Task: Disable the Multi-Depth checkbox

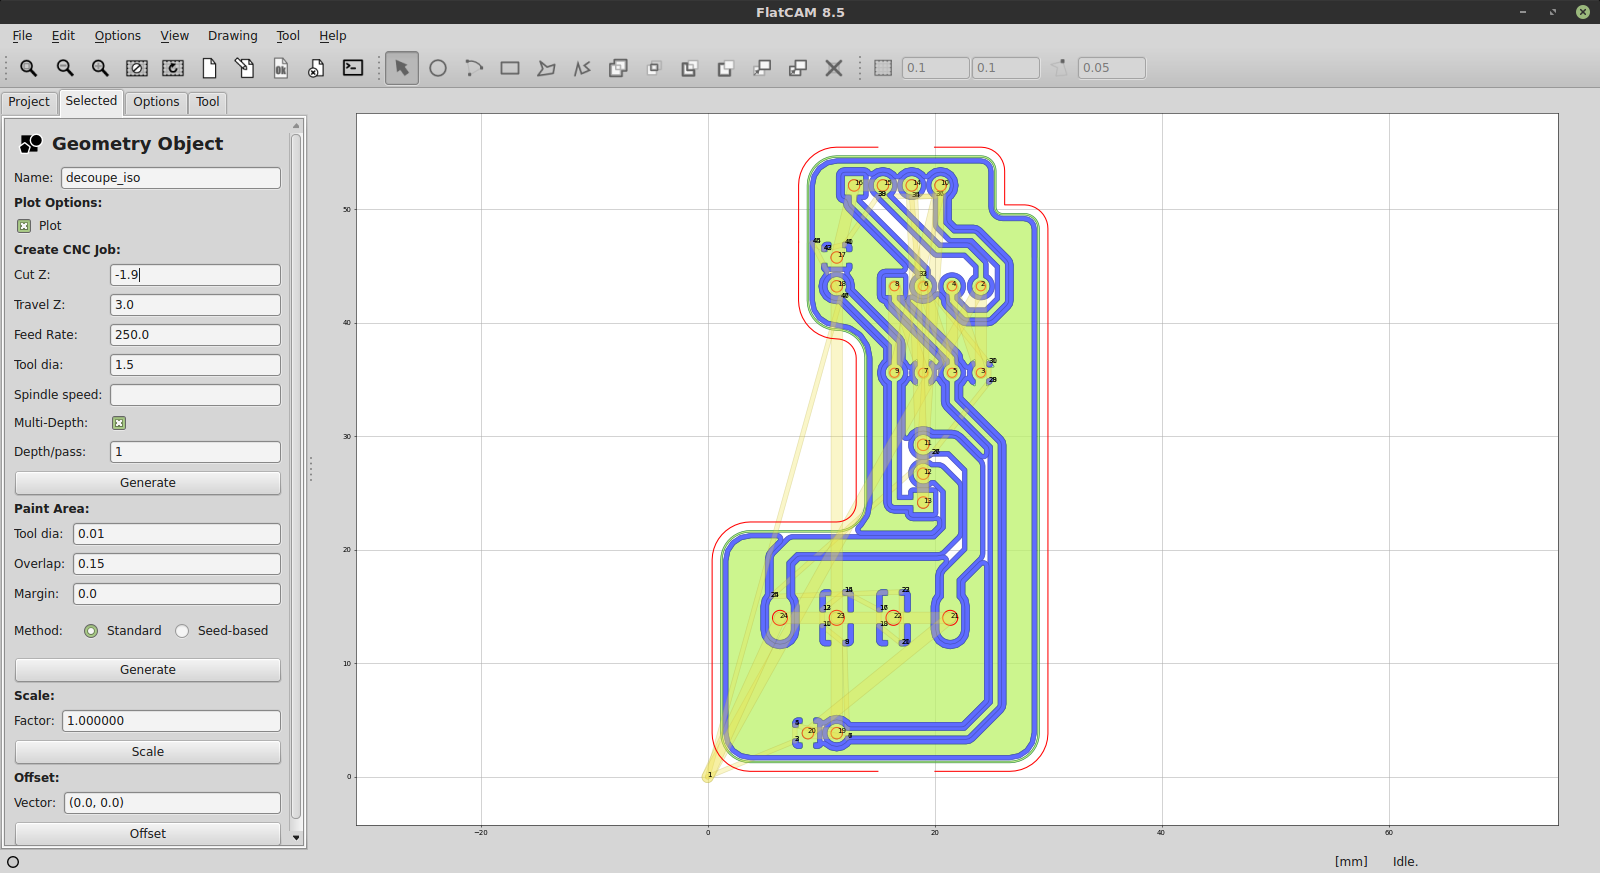Action: [119, 423]
